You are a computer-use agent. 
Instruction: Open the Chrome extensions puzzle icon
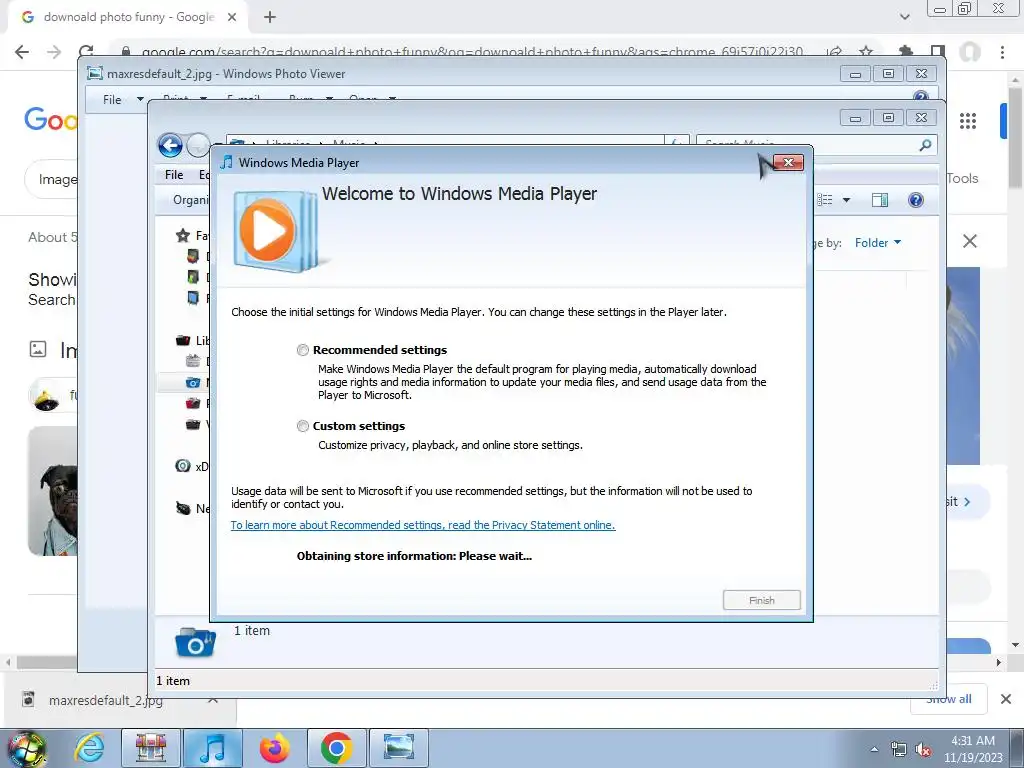click(906, 52)
